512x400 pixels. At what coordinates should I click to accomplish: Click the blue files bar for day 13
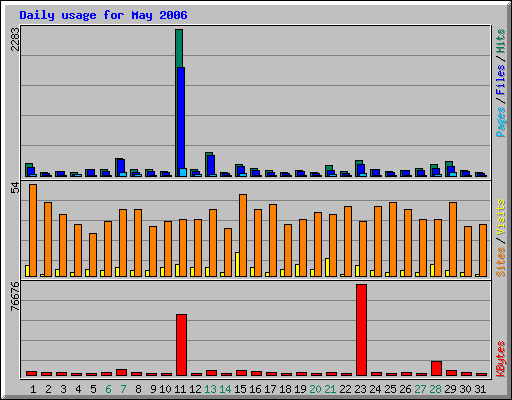[x=211, y=165]
